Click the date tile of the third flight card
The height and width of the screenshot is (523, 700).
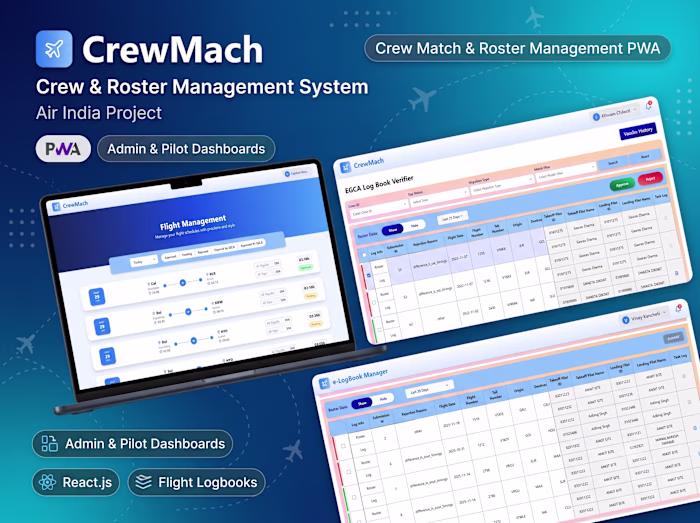coord(108,357)
